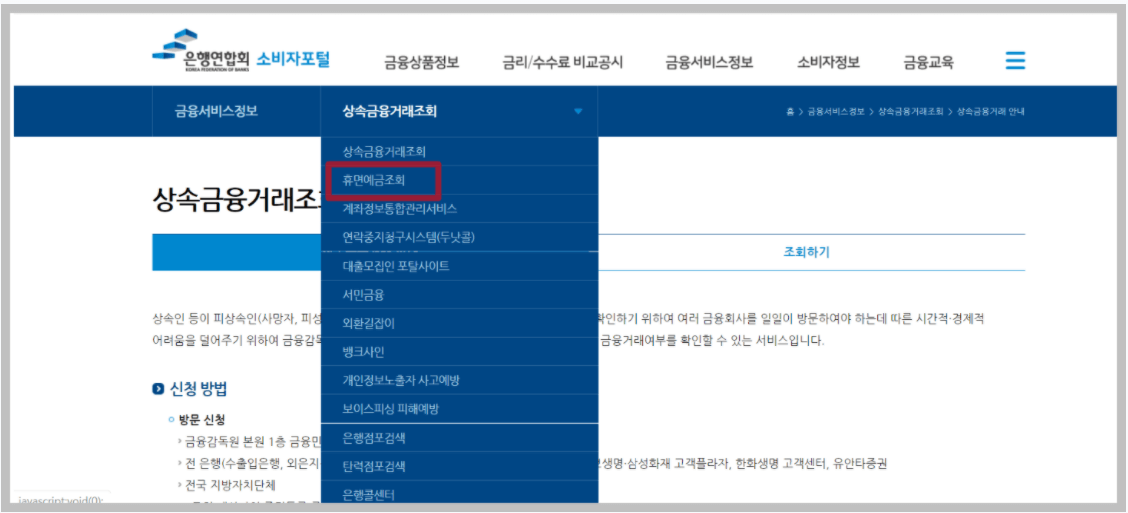Open 금리/수수료 비교공시 menu

(x=563, y=62)
